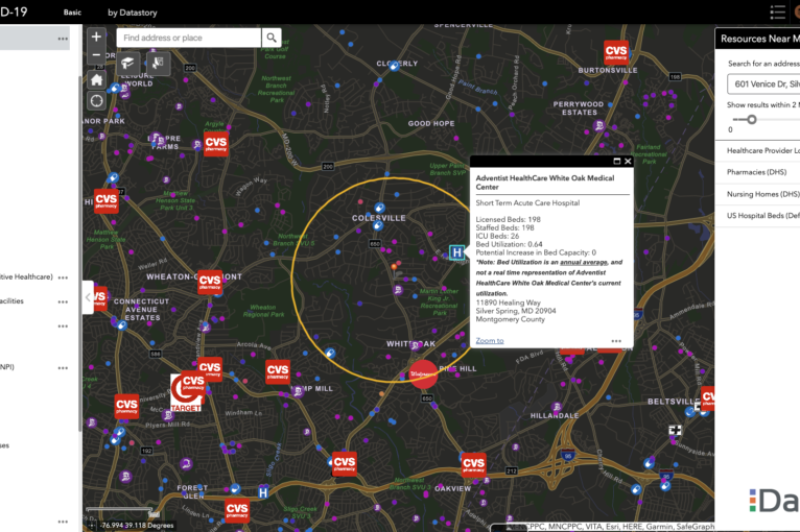
Task: Click the Basic label in the header
Action: point(72,12)
